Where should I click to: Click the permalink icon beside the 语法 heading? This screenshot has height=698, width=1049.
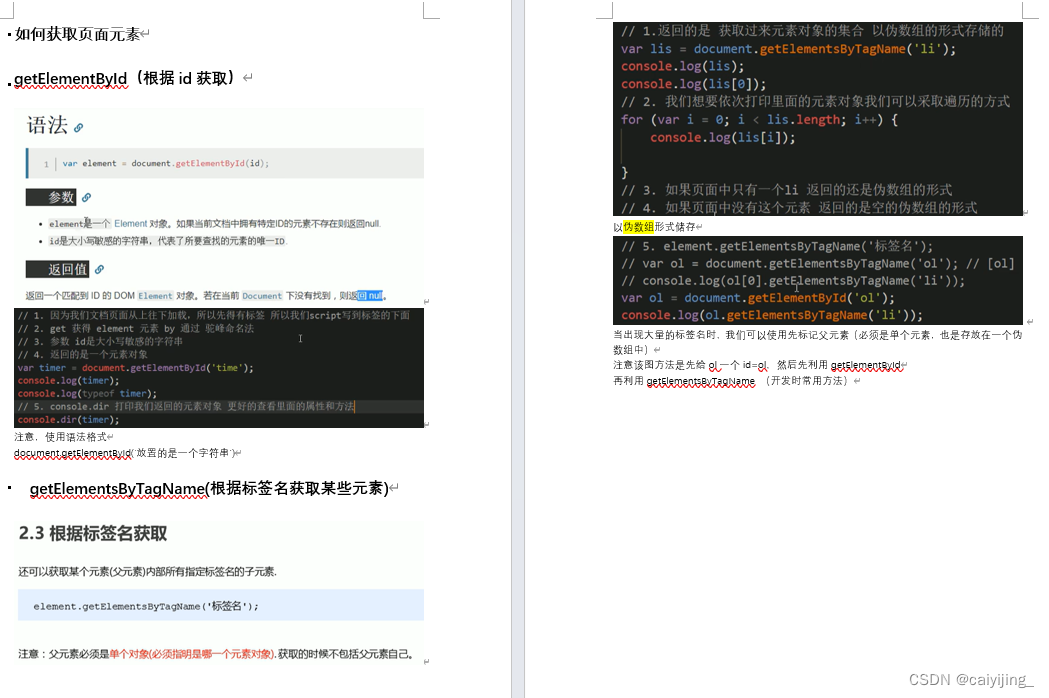(77, 128)
